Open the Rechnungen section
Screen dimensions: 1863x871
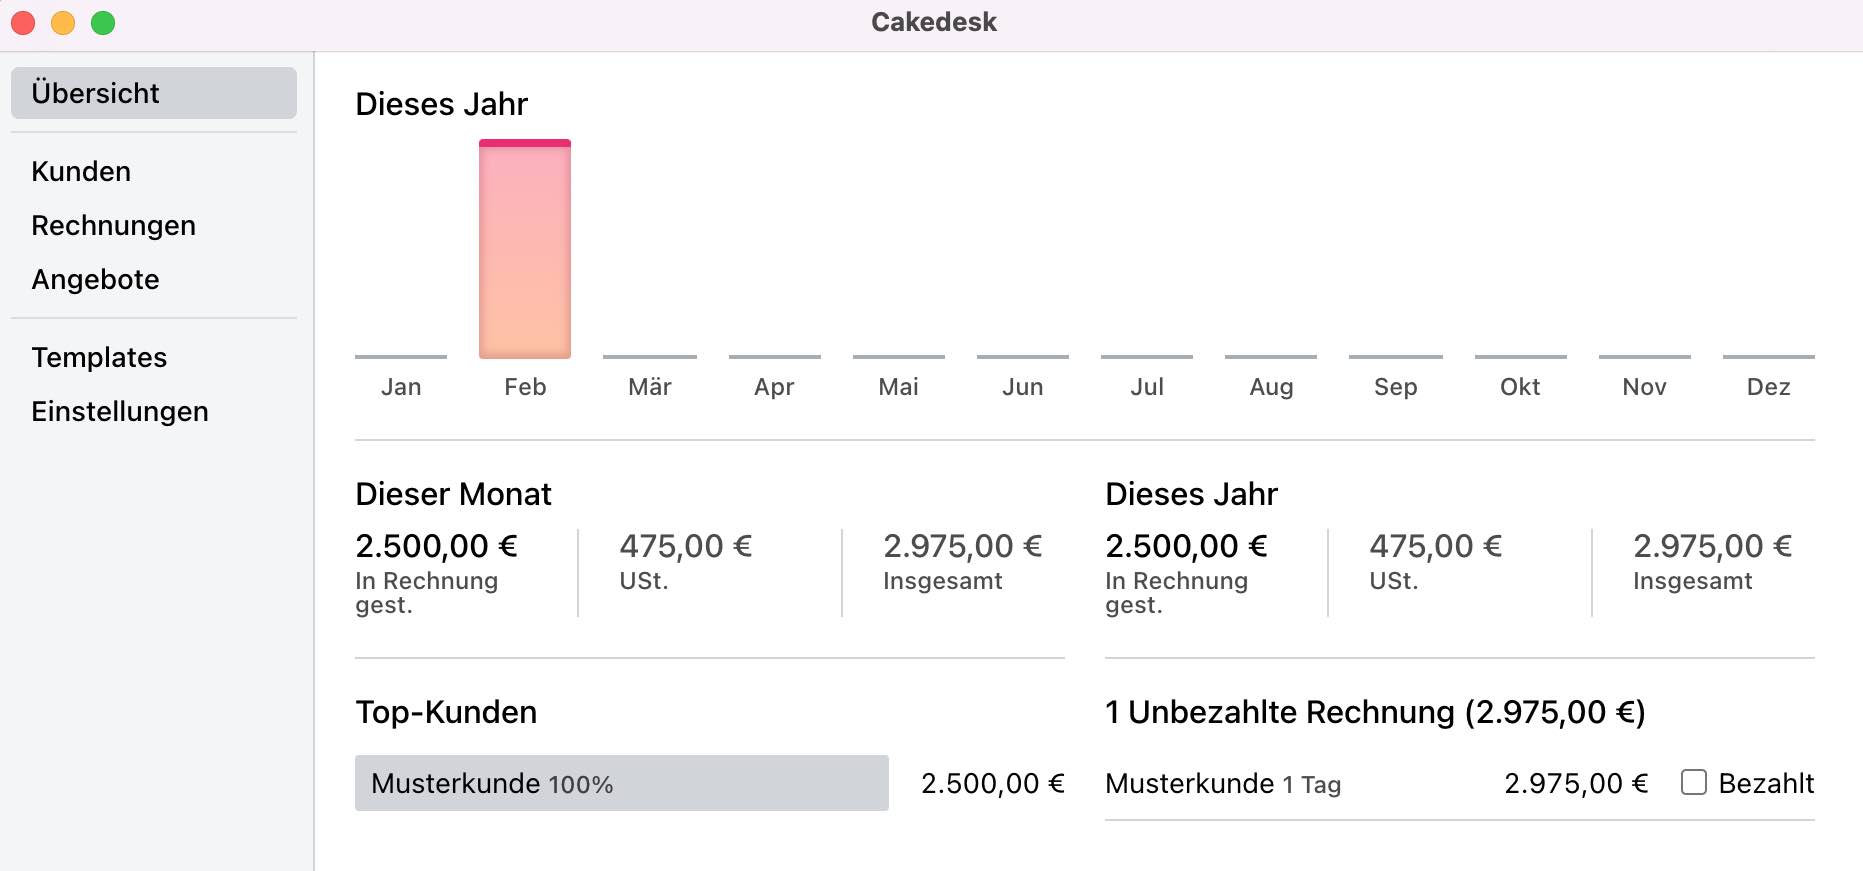pos(113,225)
